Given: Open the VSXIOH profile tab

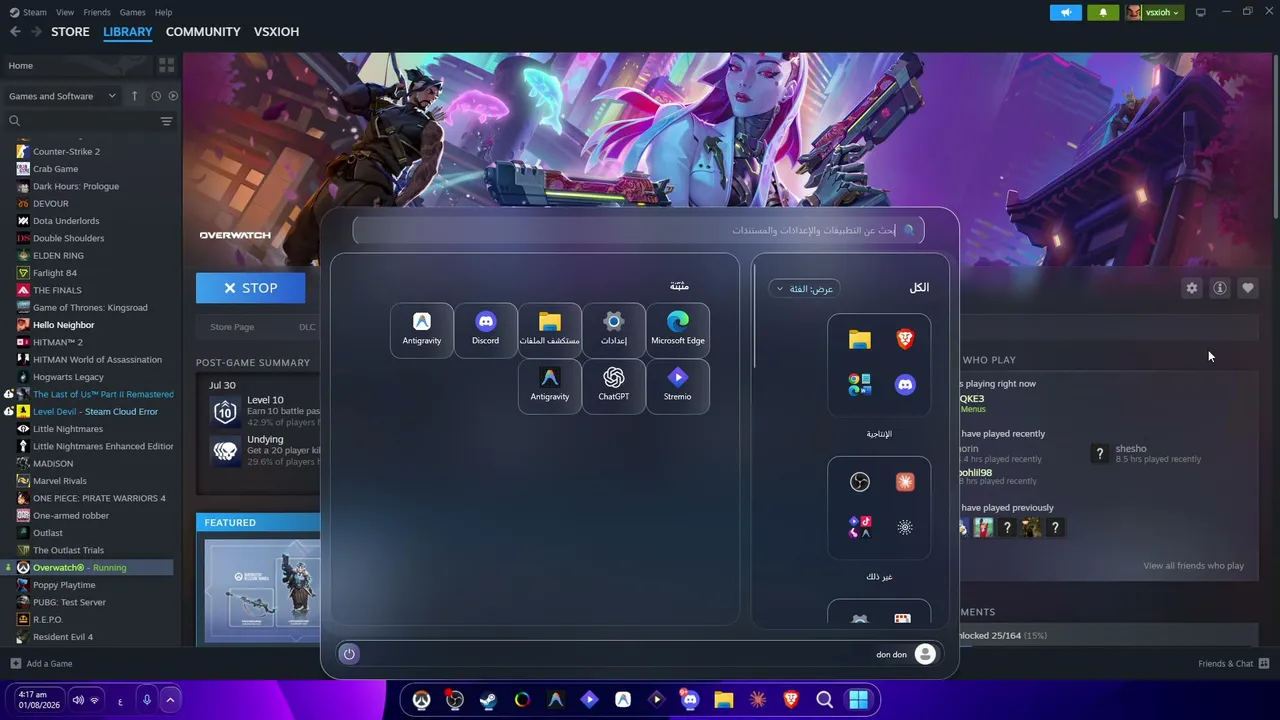Looking at the screenshot, I should 277,32.
